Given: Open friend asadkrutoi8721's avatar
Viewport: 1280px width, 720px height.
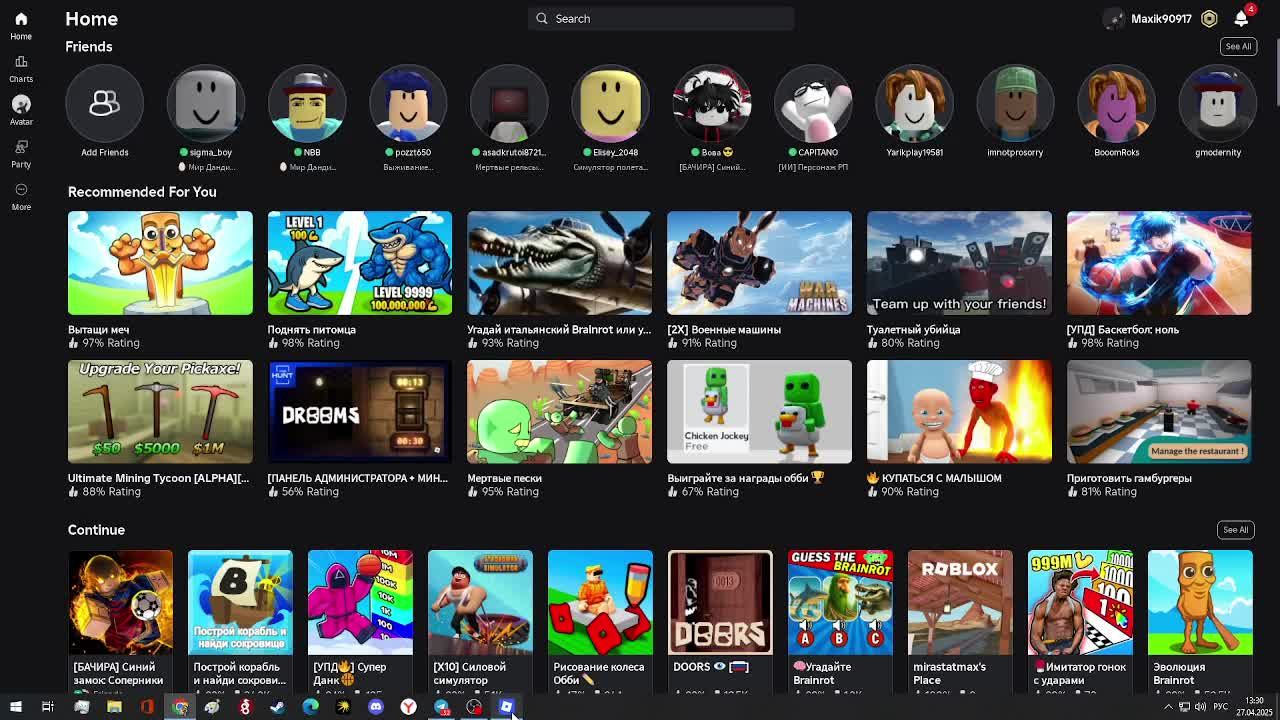Looking at the screenshot, I should coord(509,104).
